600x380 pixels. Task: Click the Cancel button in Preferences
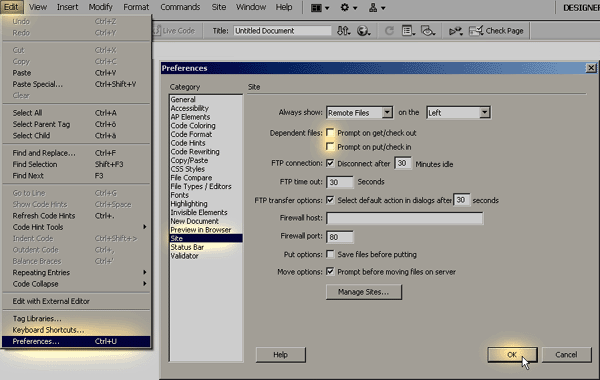(x=566, y=355)
